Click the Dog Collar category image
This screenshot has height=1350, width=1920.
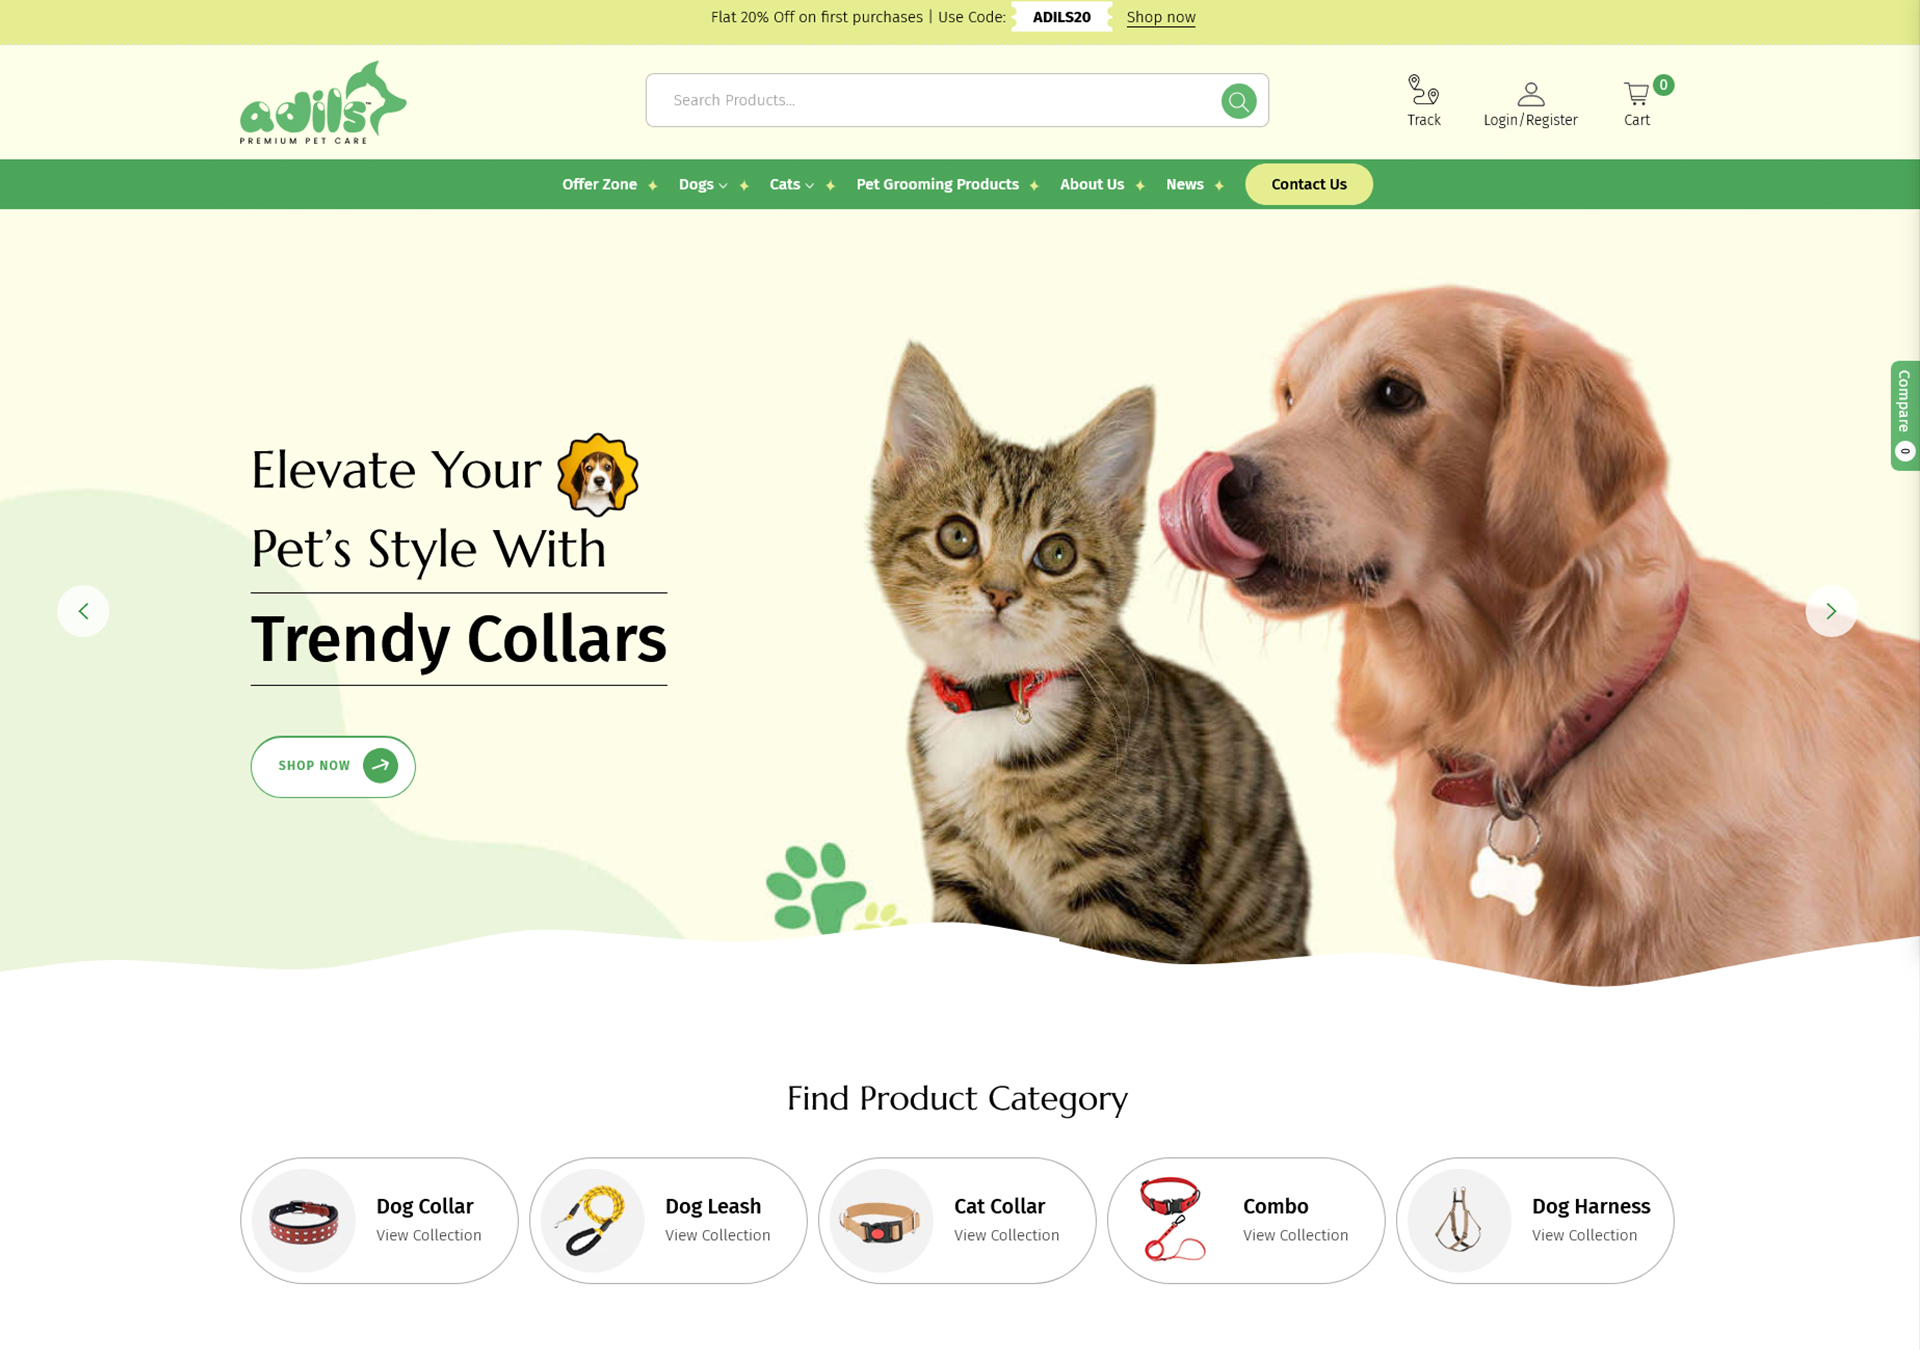pyautogui.click(x=304, y=1220)
